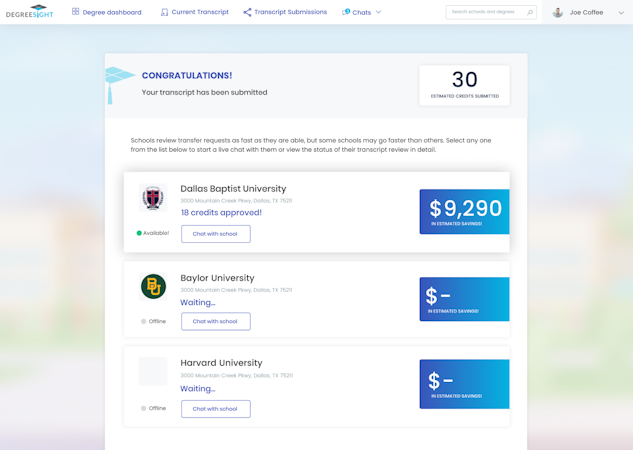633x450 pixels.
Task: Click the Baylor University logo
Action: coord(153,287)
